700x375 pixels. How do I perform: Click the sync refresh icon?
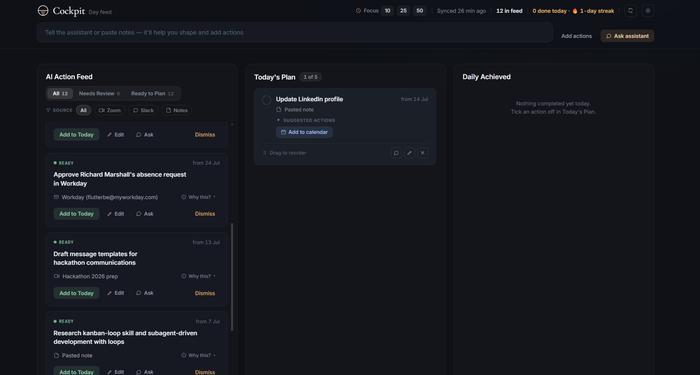pyautogui.click(x=630, y=11)
